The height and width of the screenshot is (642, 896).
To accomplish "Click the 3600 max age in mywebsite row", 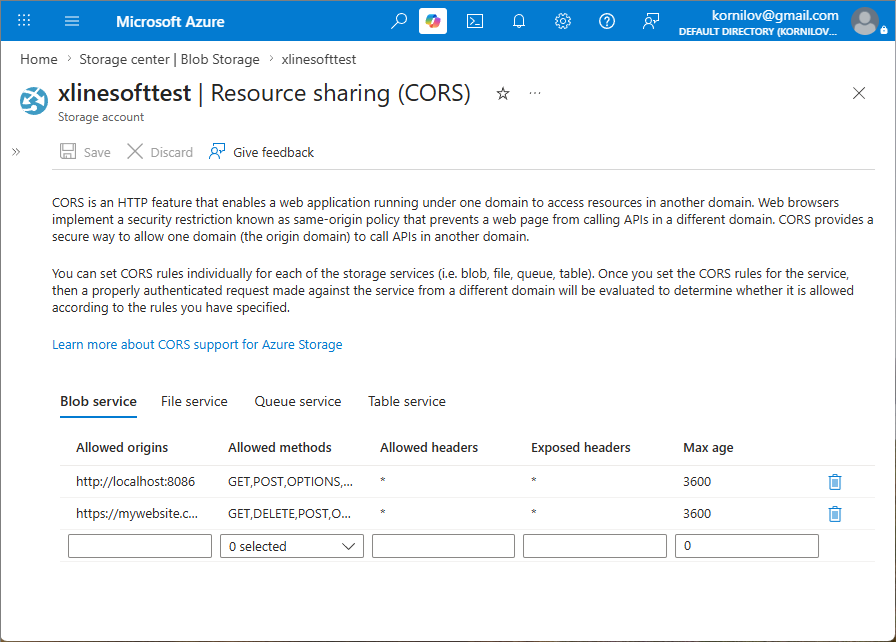I will (697, 513).
